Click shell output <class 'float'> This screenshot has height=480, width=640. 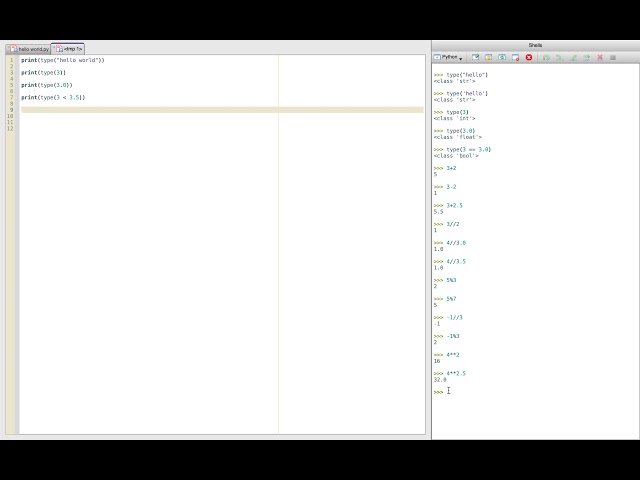458,137
